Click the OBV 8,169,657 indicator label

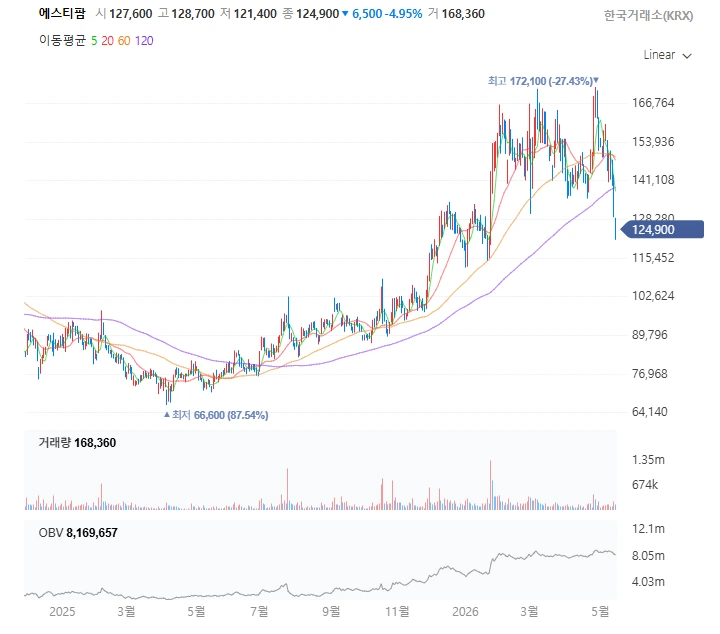point(78,533)
